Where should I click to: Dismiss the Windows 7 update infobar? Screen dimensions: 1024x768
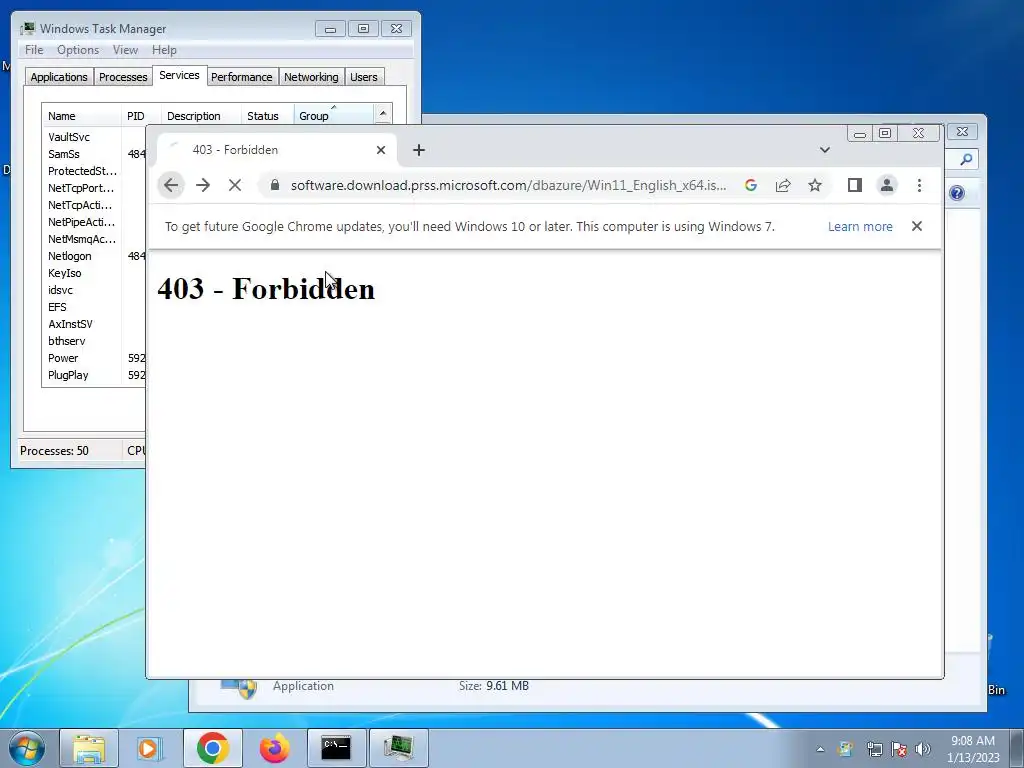(x=917, y=226)
